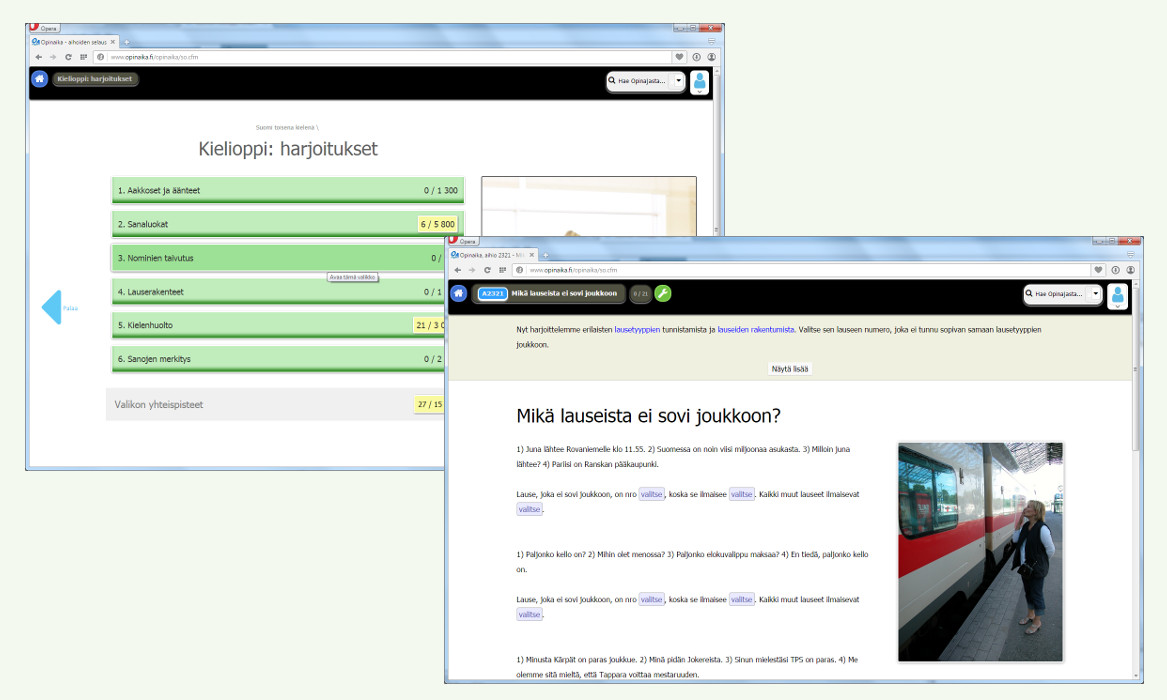Open a new tab in the back window

(127, 42)
